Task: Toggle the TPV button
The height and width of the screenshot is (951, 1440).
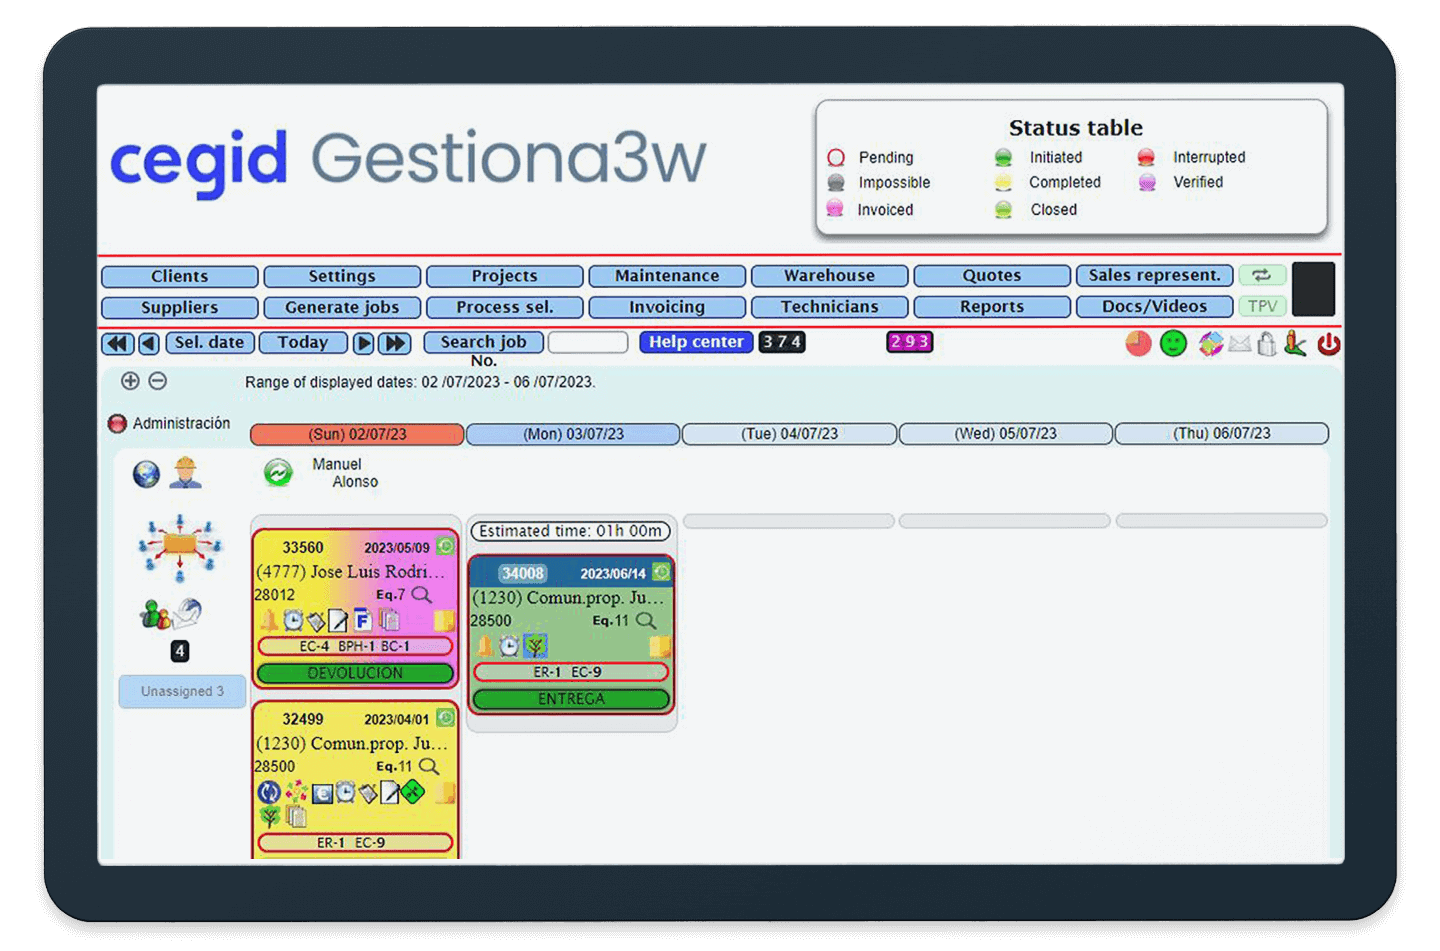Action: tap(1262, 306)
